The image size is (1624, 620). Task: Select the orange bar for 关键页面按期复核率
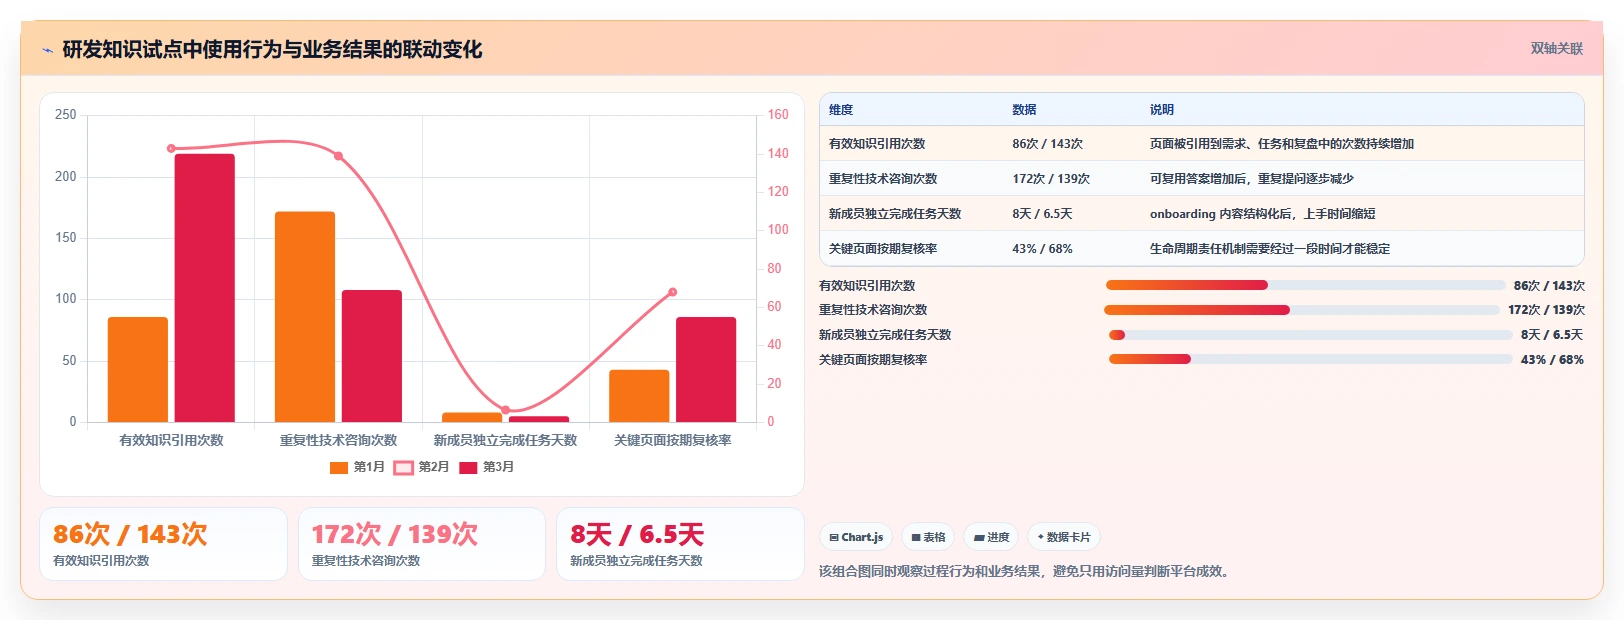point(639,396)
